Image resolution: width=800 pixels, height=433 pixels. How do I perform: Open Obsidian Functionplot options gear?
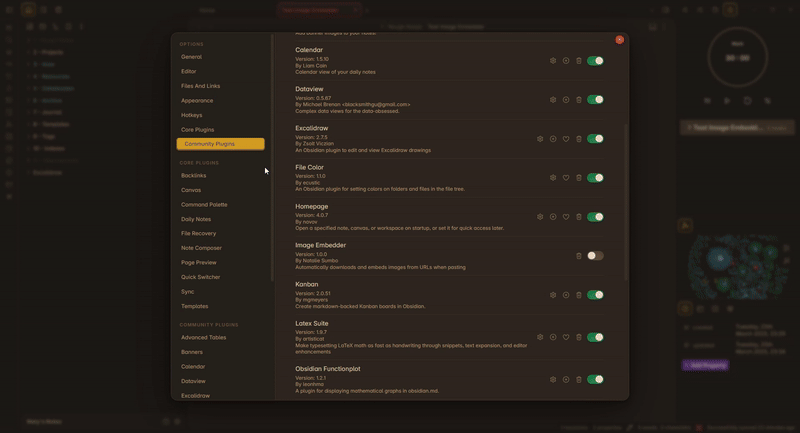click(x=553, y=379)
